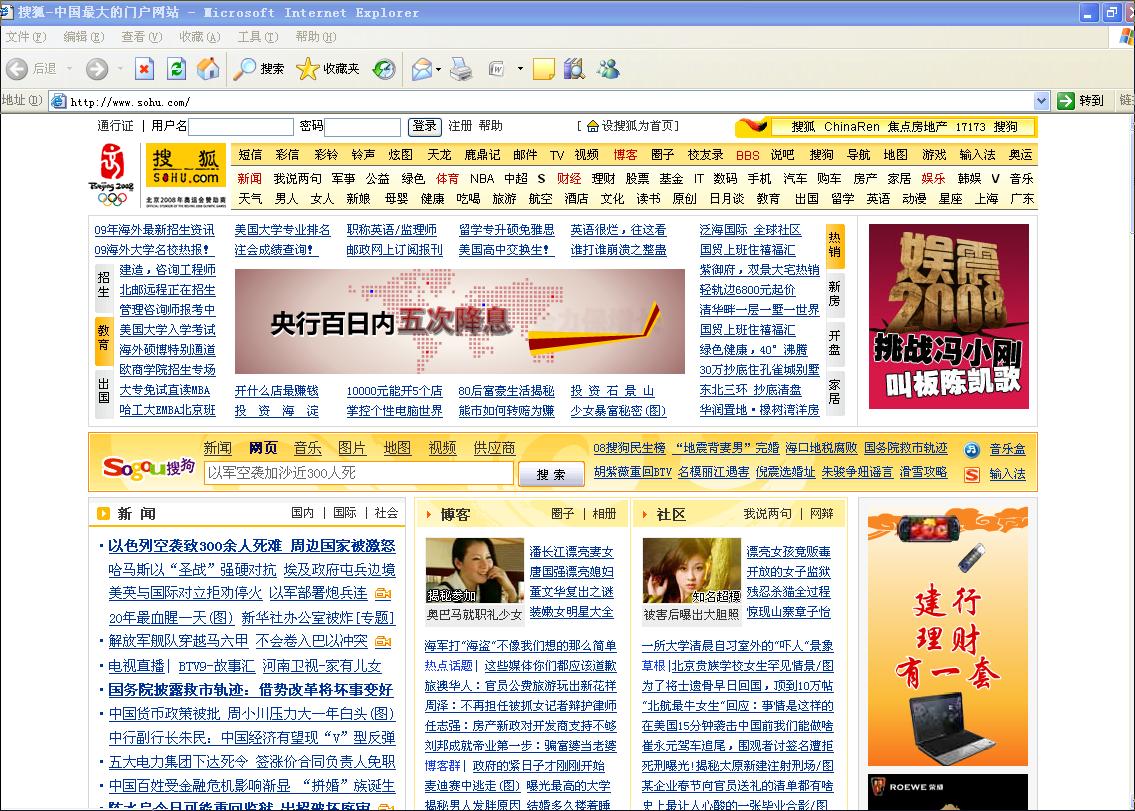Open the 编辑(E) menu
1135x811 pixels.
click(84, 36)
